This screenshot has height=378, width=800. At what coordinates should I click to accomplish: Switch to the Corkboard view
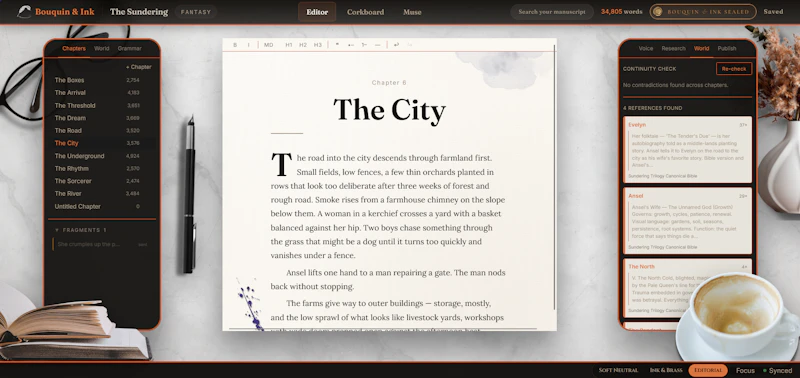365,12
